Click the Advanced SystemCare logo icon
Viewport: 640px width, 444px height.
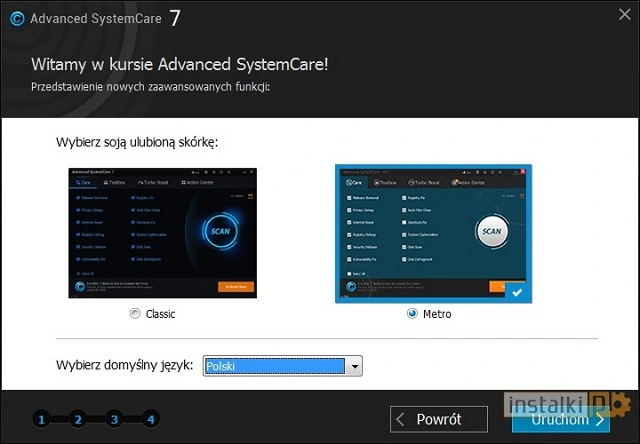tap(17, 18)
